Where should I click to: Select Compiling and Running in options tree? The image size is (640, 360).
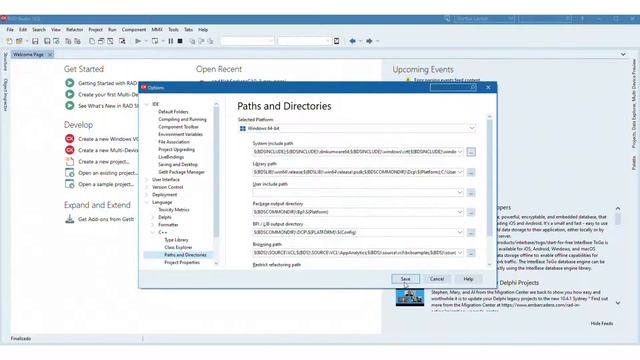[182, 119]
